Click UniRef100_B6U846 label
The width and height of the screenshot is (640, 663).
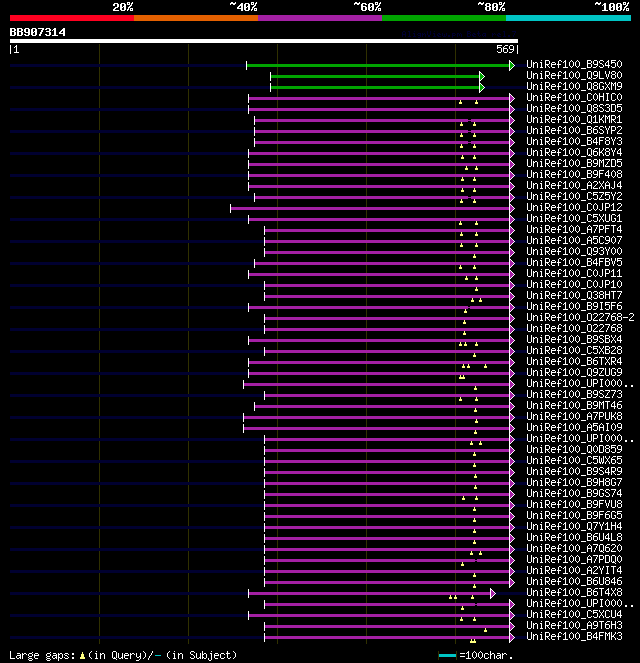(574, 581)
